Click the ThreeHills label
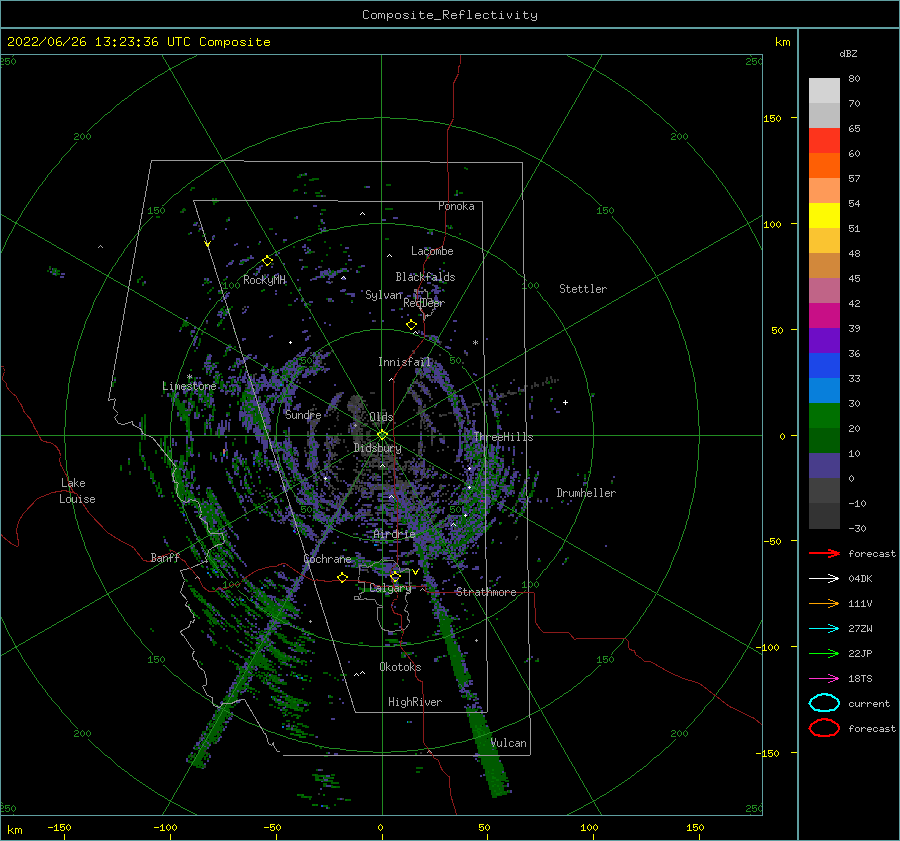The width and height of the screenshot is (900, 841). coord(503,437)
